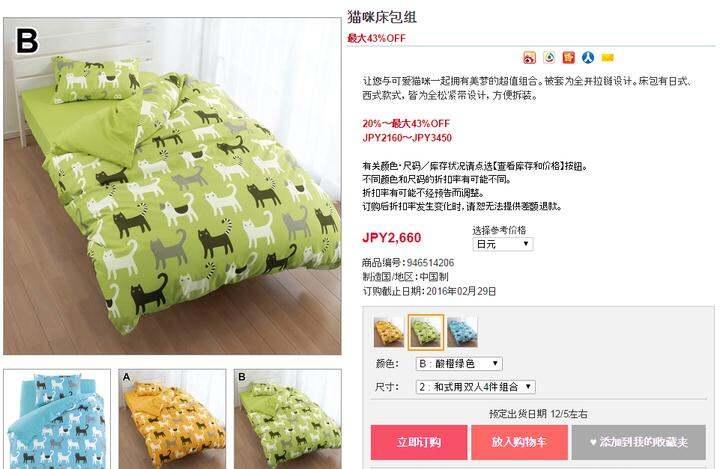Open the 颜色 color dropdown

459,363
